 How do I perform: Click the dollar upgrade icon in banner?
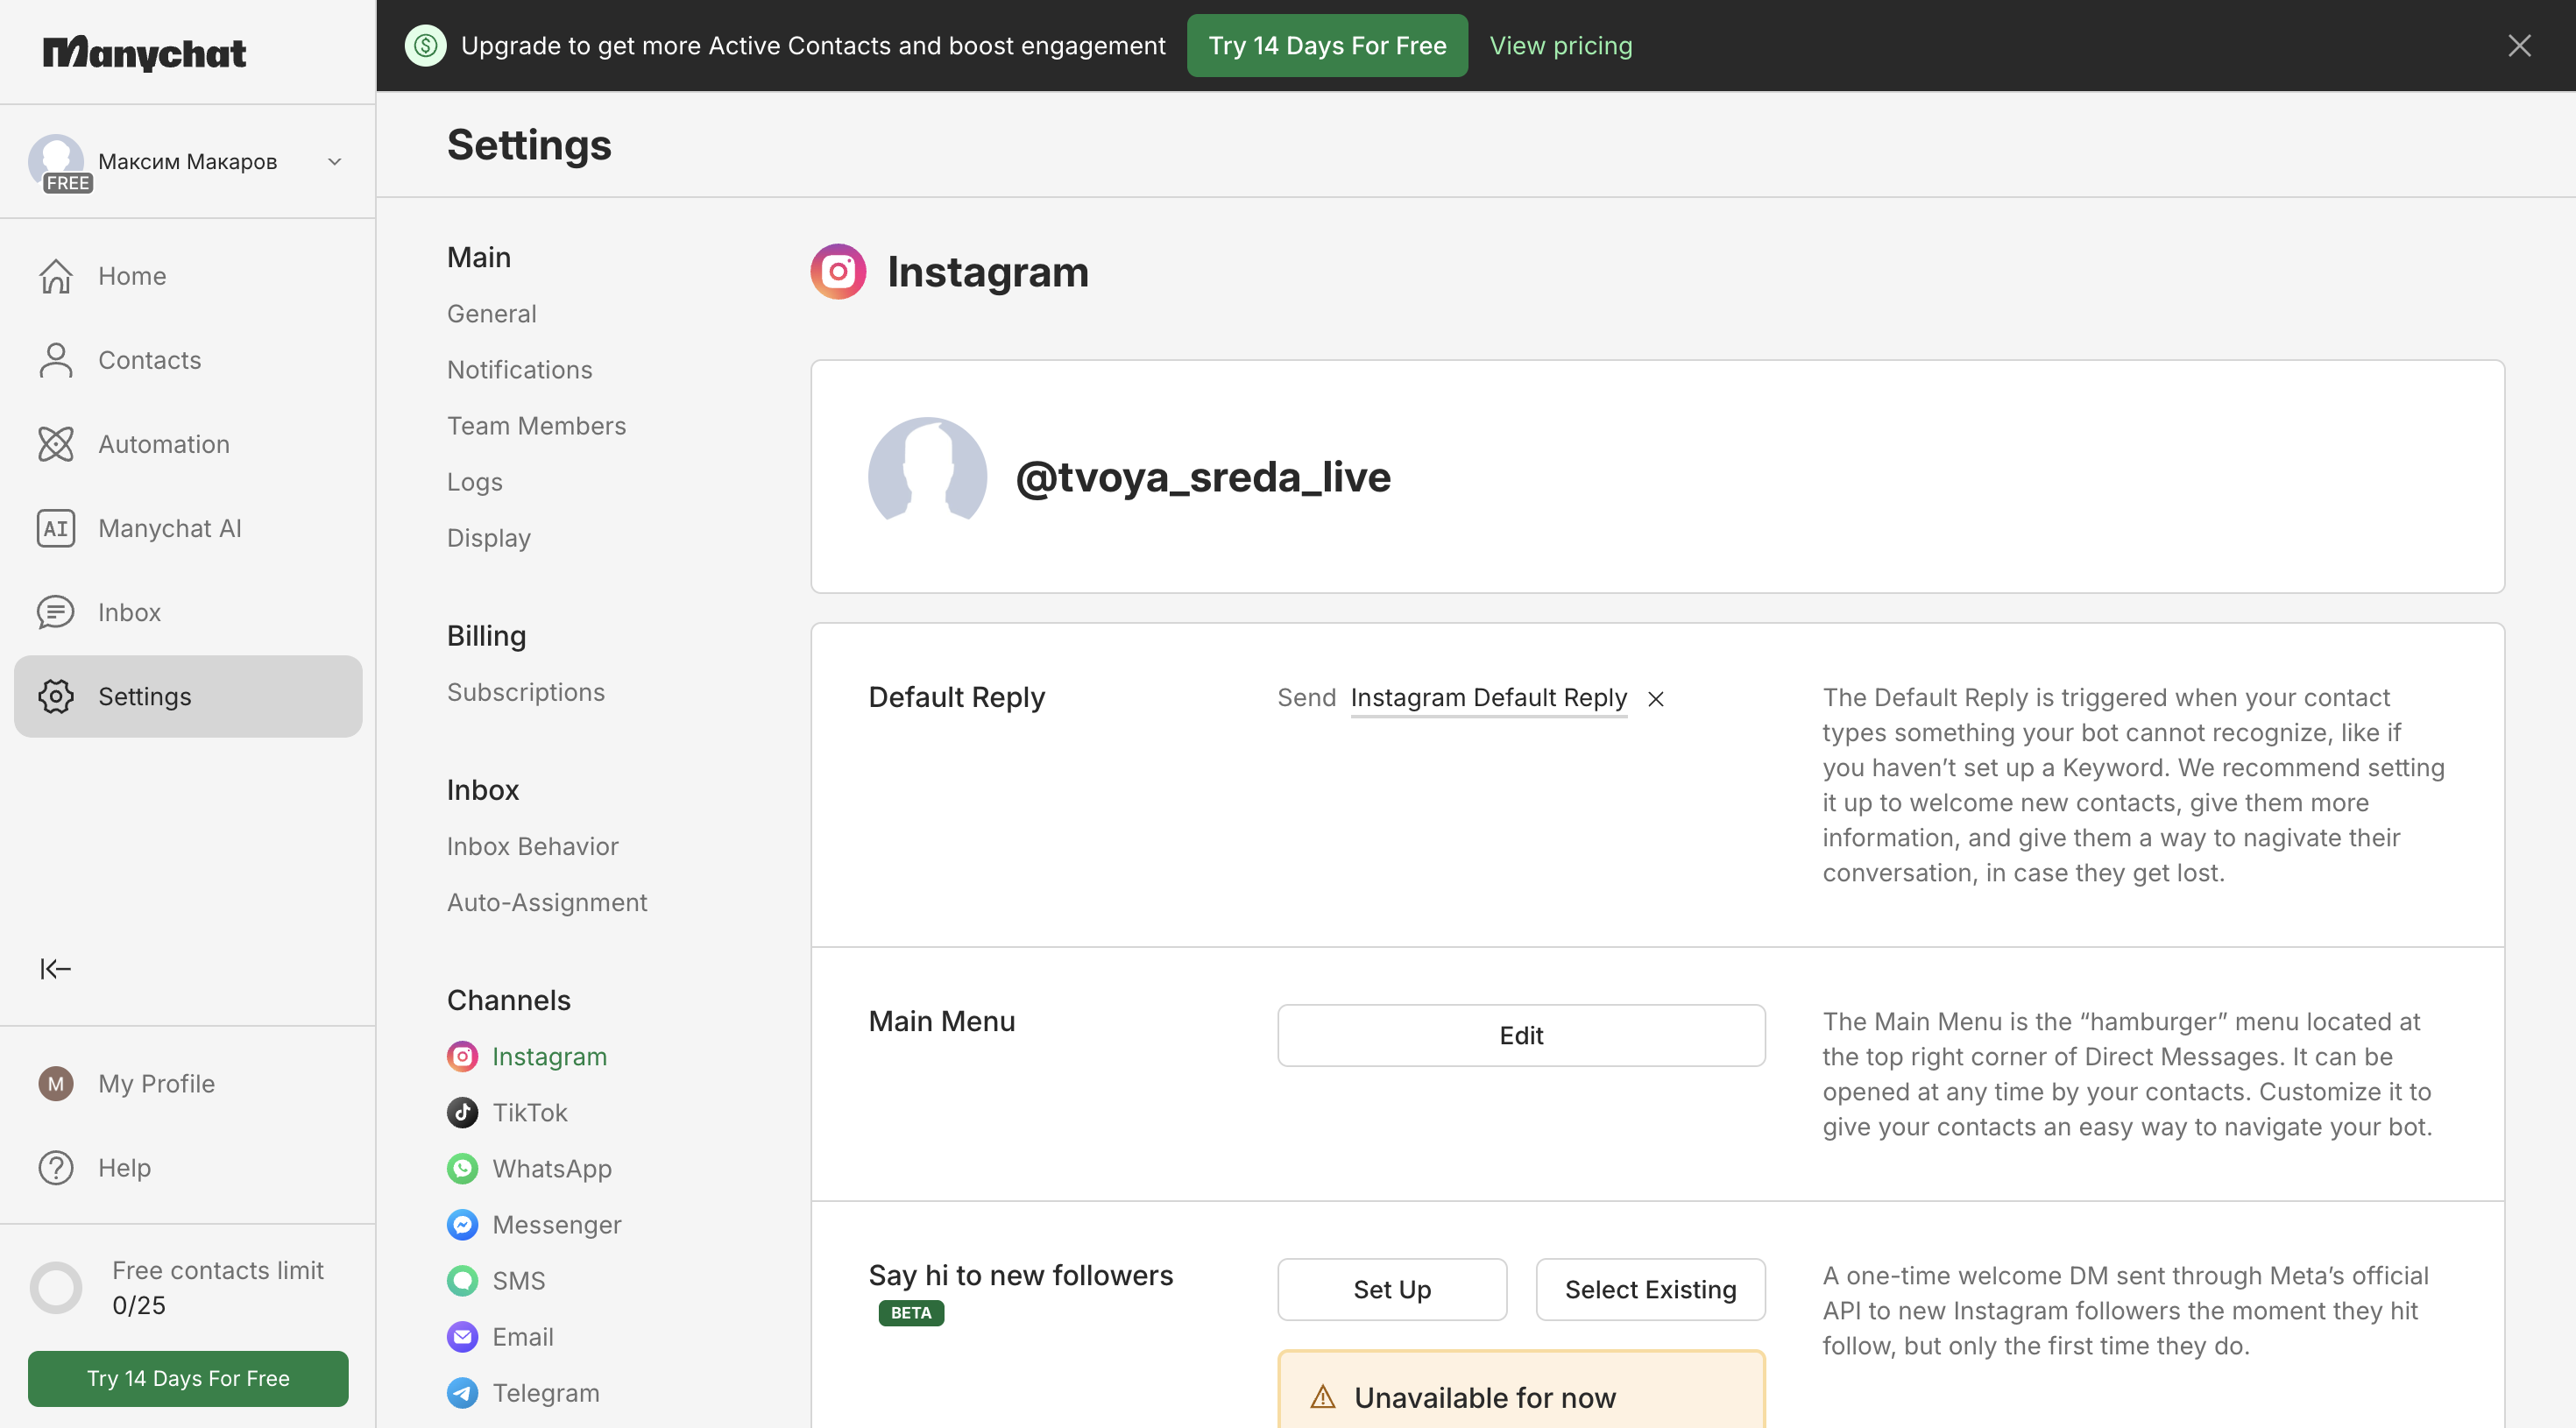pos(425,45)
